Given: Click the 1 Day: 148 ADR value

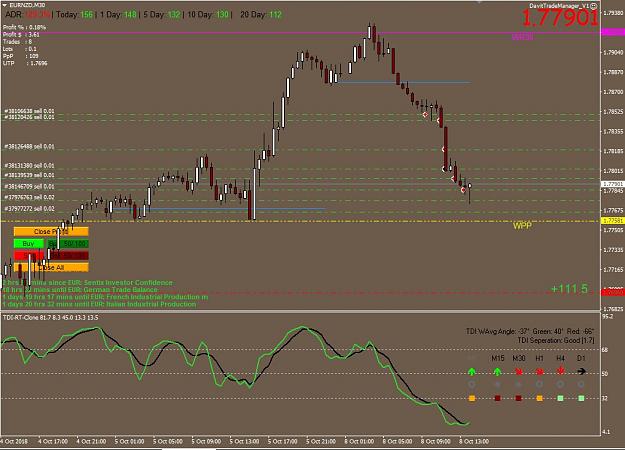Looking at the screenshot, I should 118,15.
